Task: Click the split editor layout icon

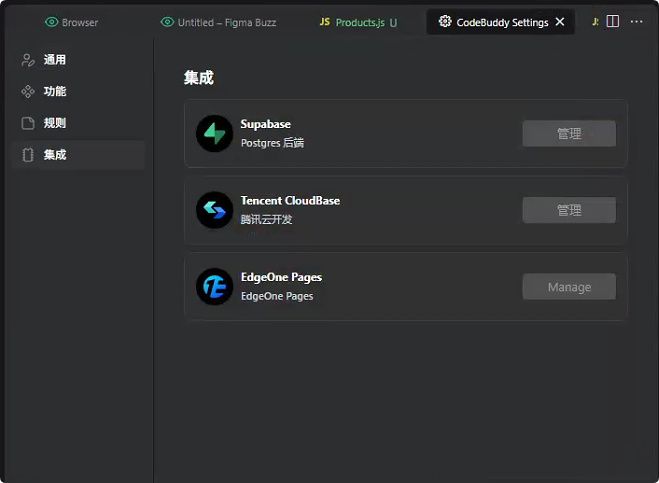Action: tap(613, 21)
